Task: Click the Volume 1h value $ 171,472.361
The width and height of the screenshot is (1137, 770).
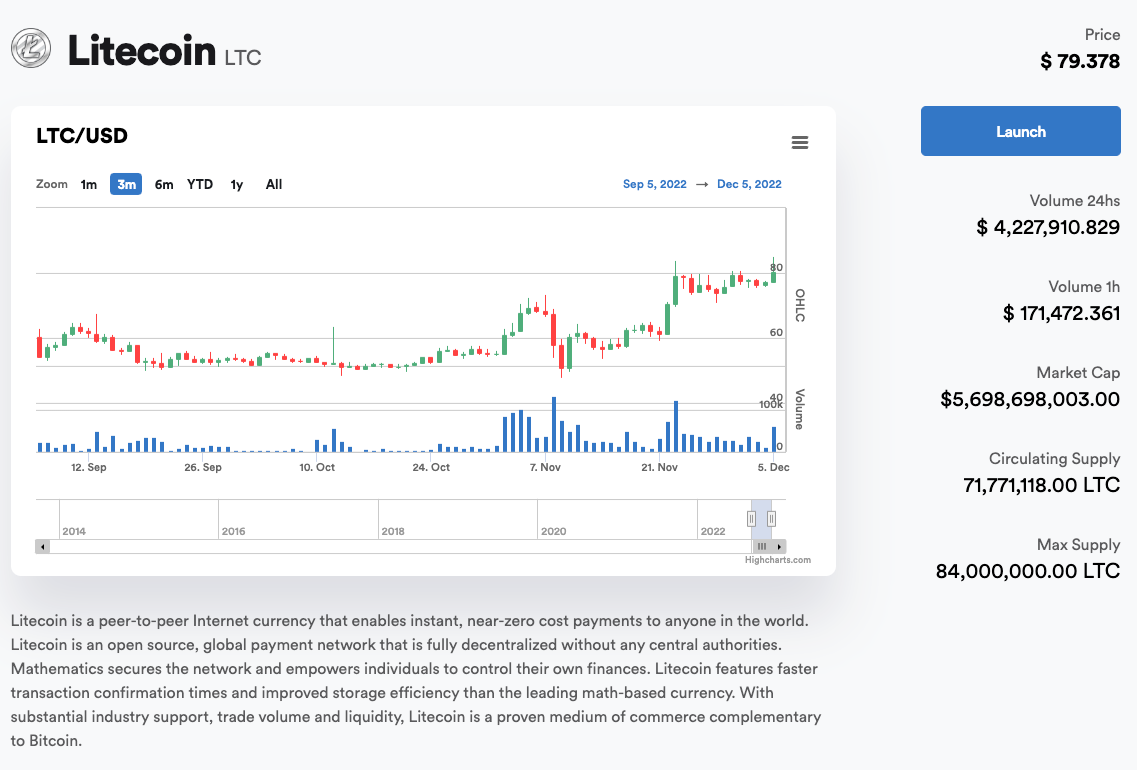Action: (x=1061, y=313)
